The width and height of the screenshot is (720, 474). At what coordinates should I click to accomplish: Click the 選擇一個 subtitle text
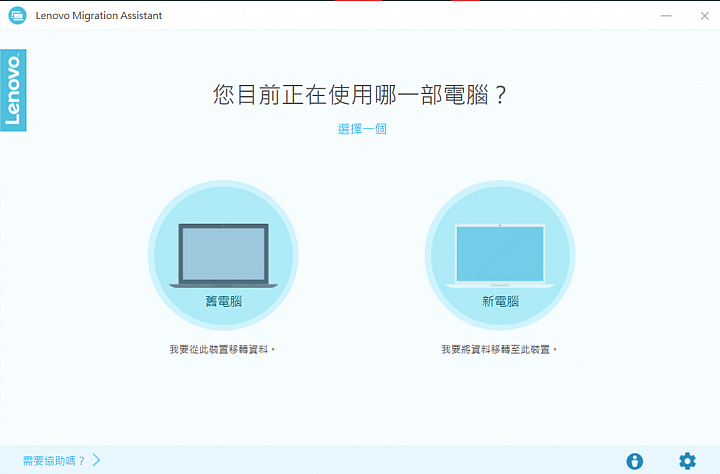tap(362, 129)
